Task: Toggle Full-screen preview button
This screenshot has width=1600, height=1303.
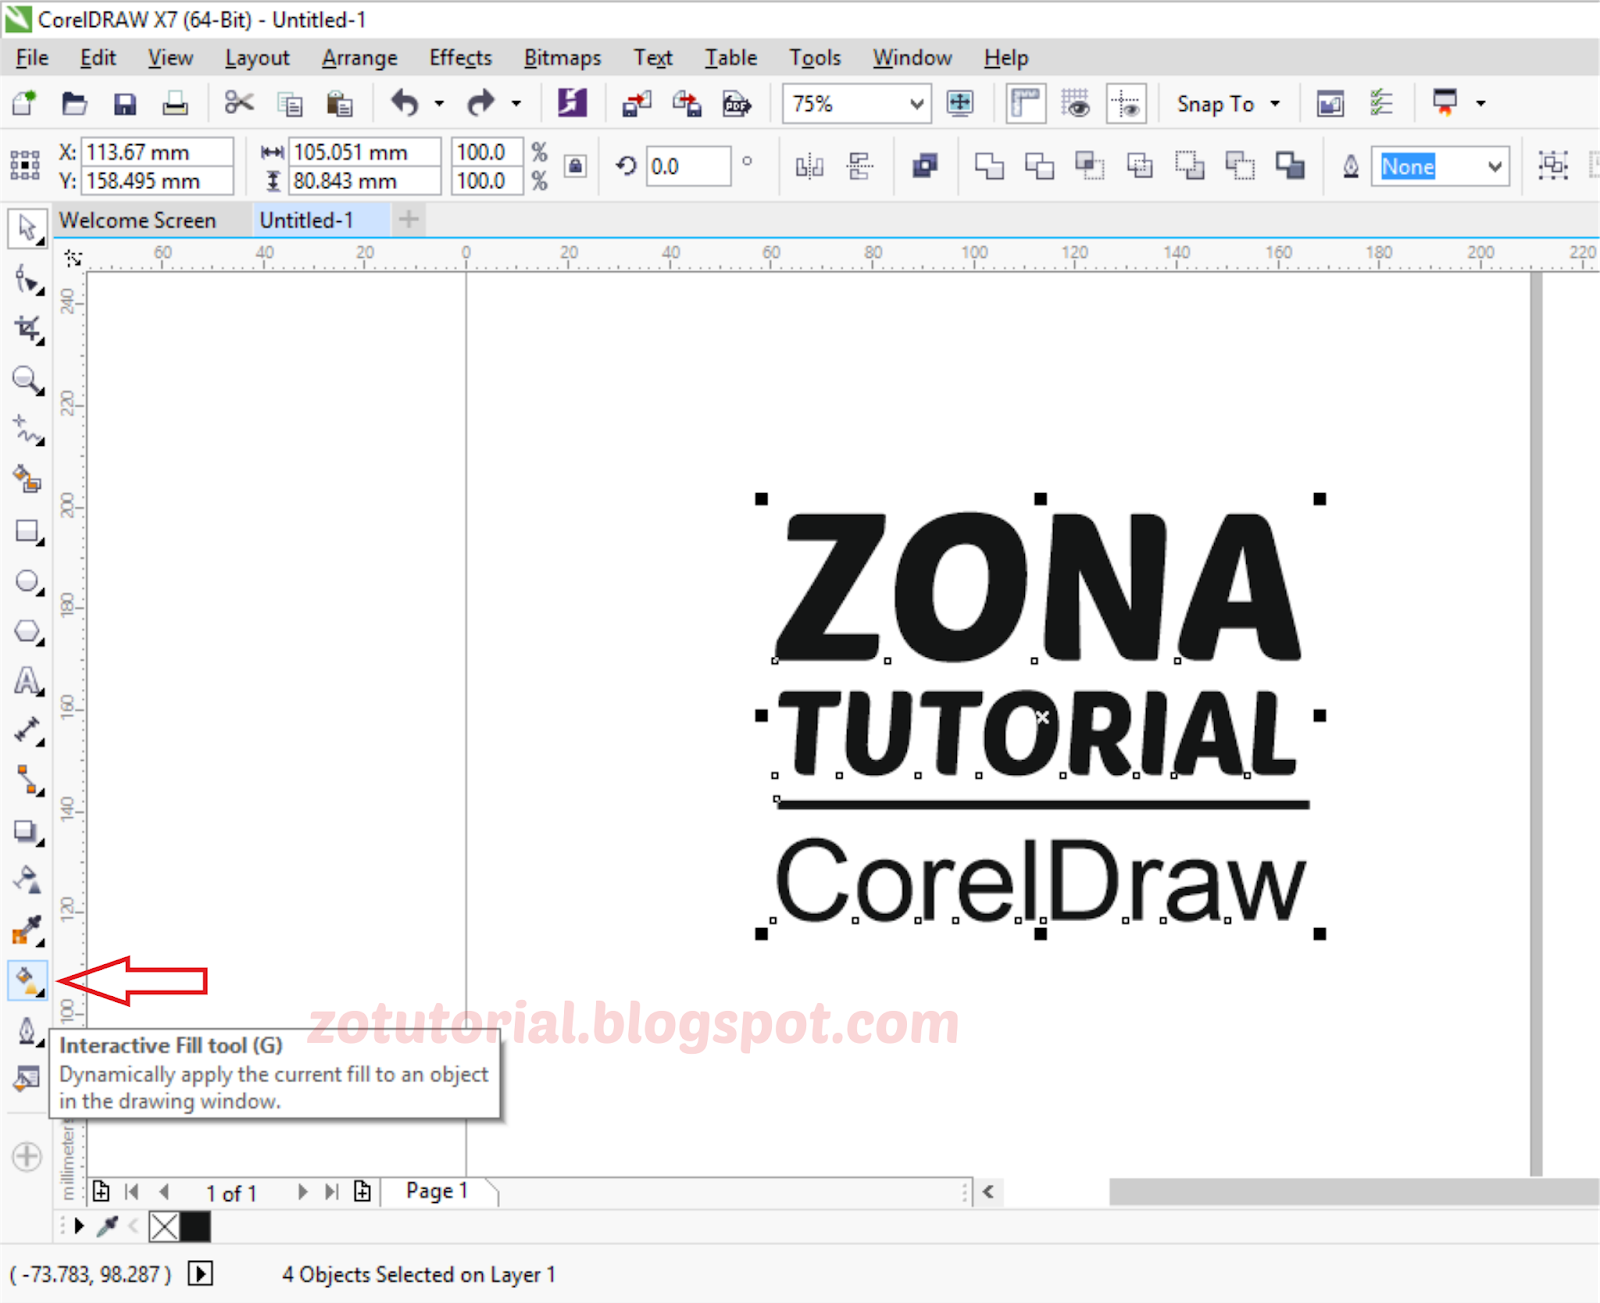Action: point(960,103)
